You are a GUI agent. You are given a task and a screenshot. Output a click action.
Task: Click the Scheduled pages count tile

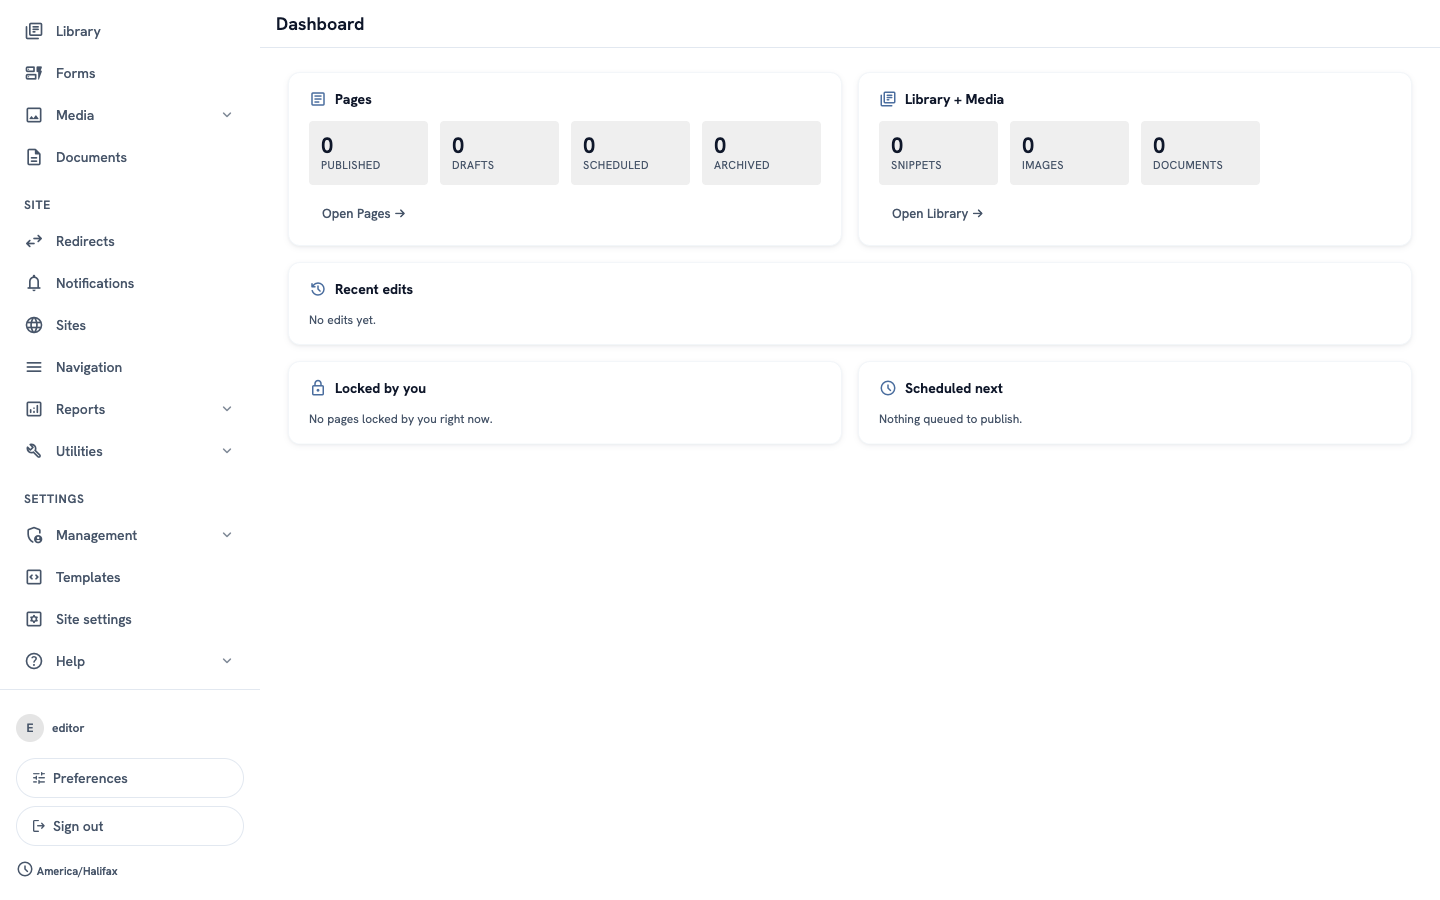pyautogui.click(x=630, y=153)
